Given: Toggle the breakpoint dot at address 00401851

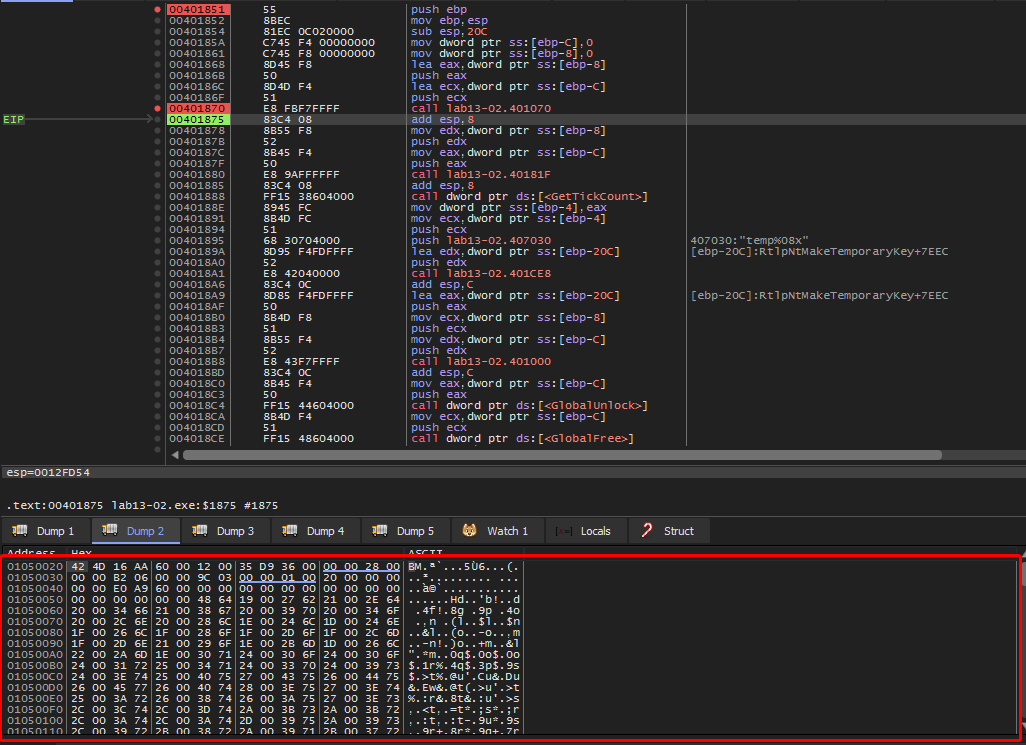Looking at the screenshot, I should (x=157, y=9).
